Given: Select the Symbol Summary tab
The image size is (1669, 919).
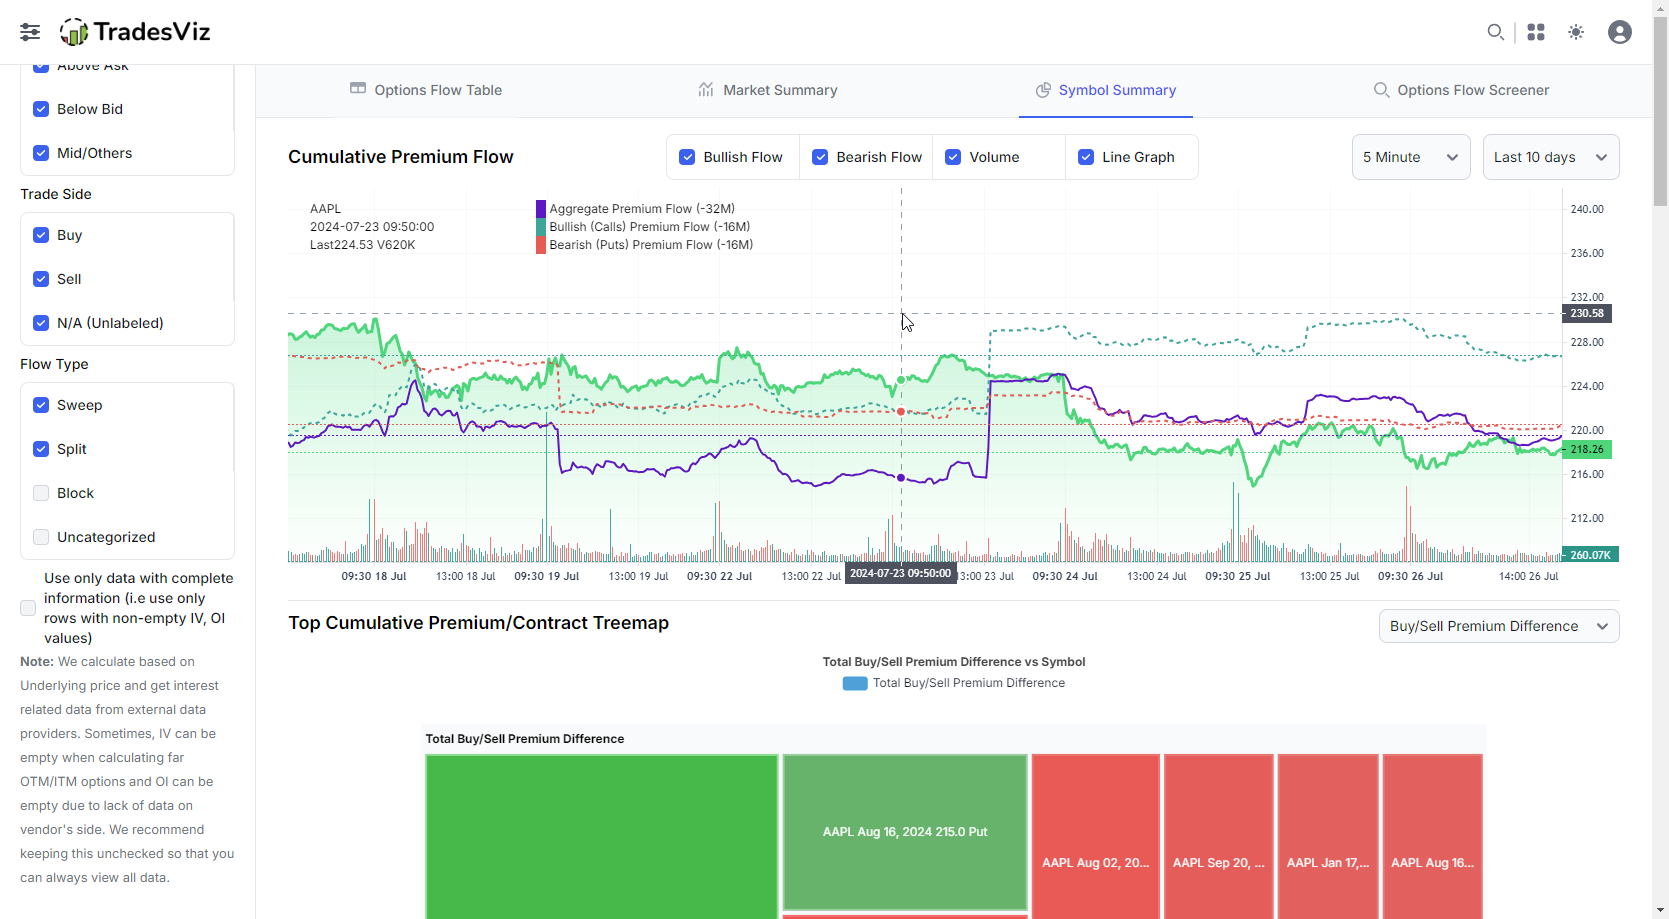Looking at the screenshot, I should coord(1106,90).
